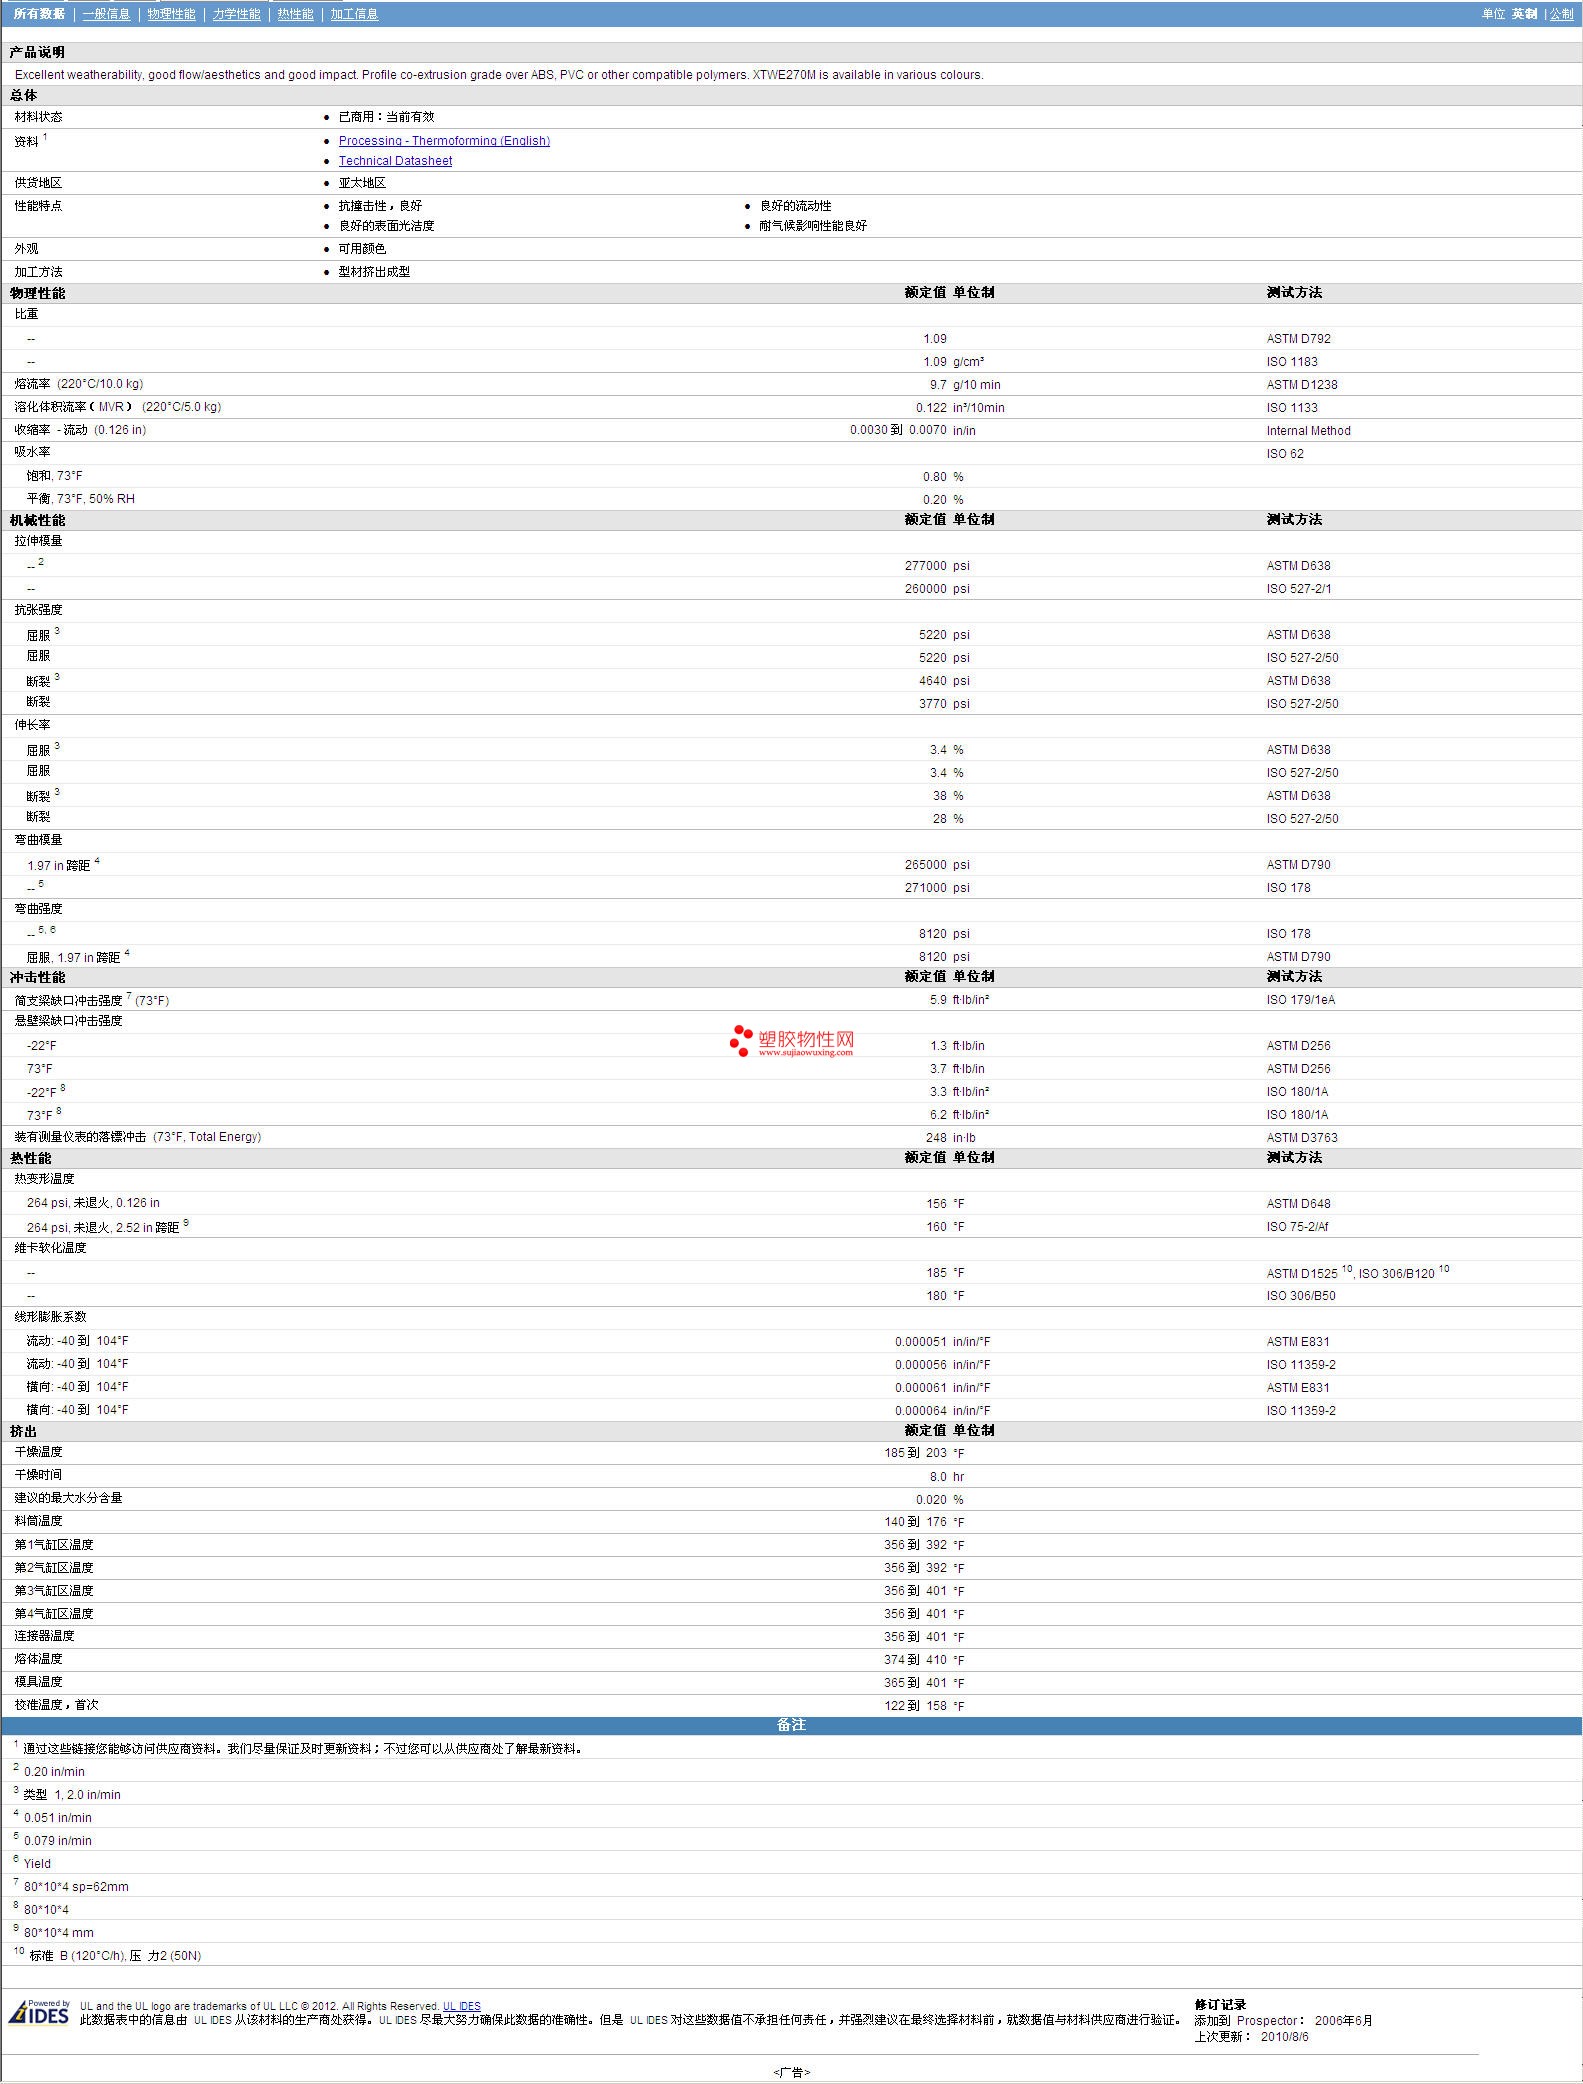The width and height of the screenshot is (1583, 2084).
Task: Click the 3770 psi break strength value
Action: pyautogui.click(x=944, y=704)
